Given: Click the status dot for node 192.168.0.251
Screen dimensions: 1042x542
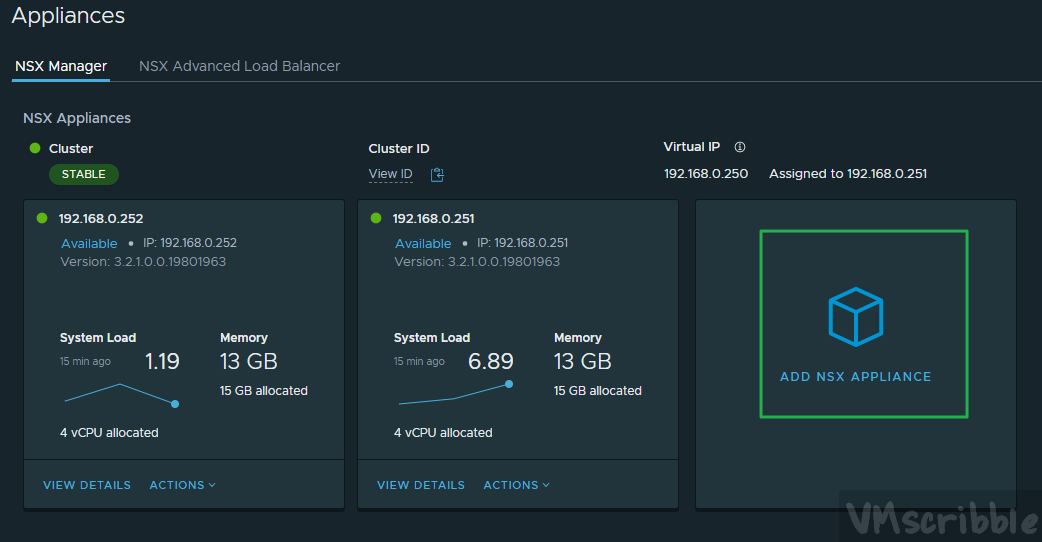Looking at the screenshot, I should coord(376,218).
